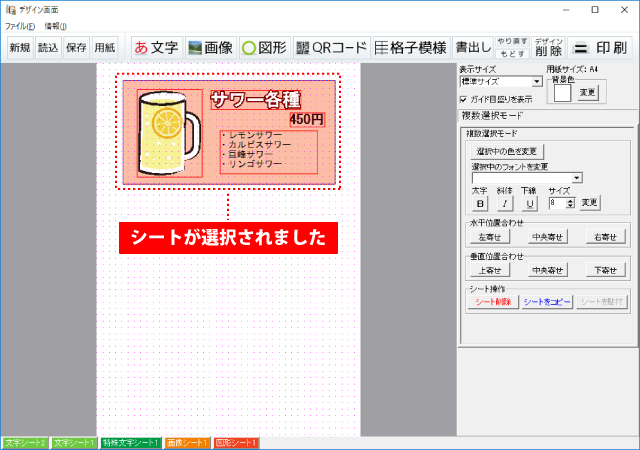Maximize the デザイン画面 window

[x=595, y=10]
